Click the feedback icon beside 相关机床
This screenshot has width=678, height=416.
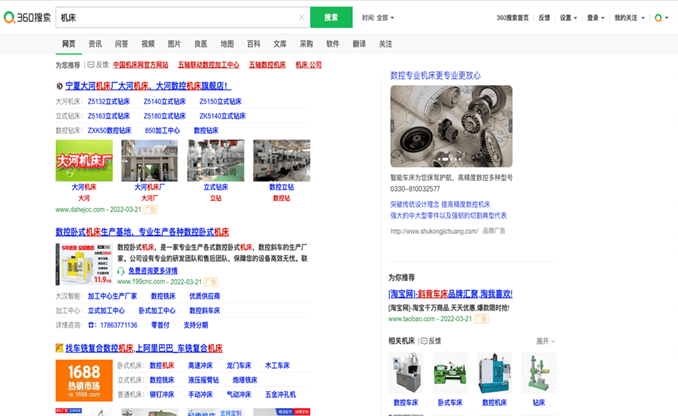424,341
